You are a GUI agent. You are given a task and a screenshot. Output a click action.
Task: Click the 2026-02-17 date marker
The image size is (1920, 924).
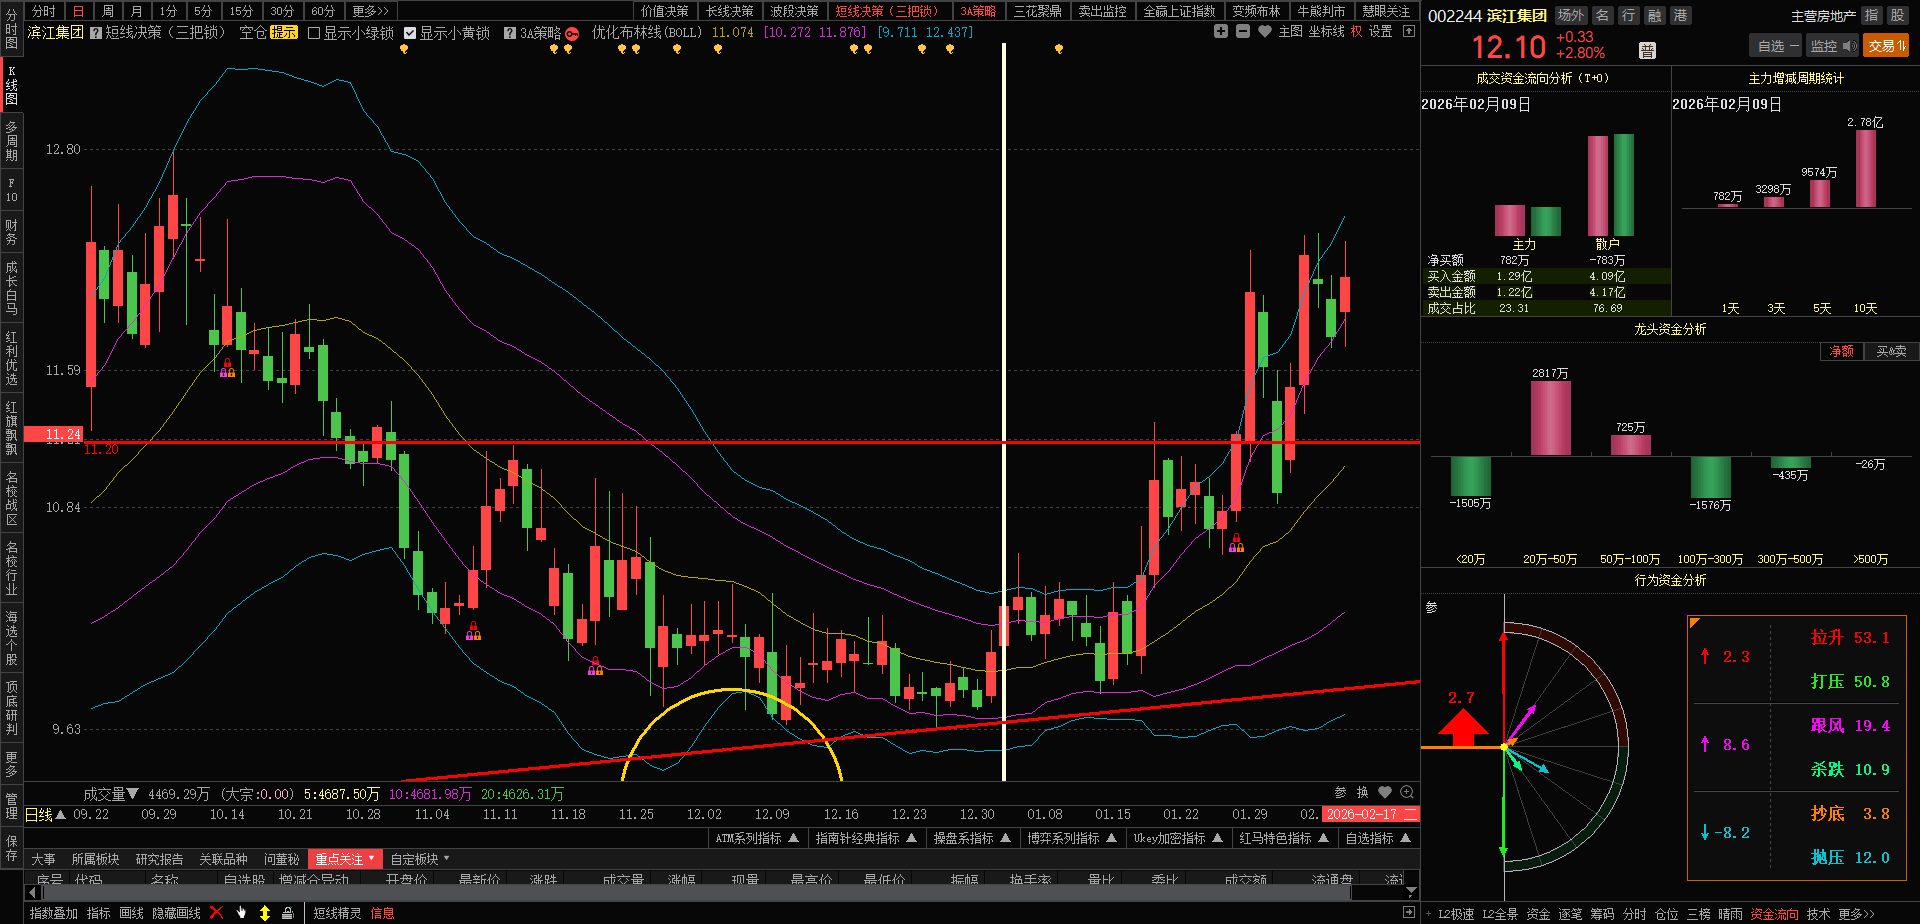pyautogui.click(x=1370, y=815)
